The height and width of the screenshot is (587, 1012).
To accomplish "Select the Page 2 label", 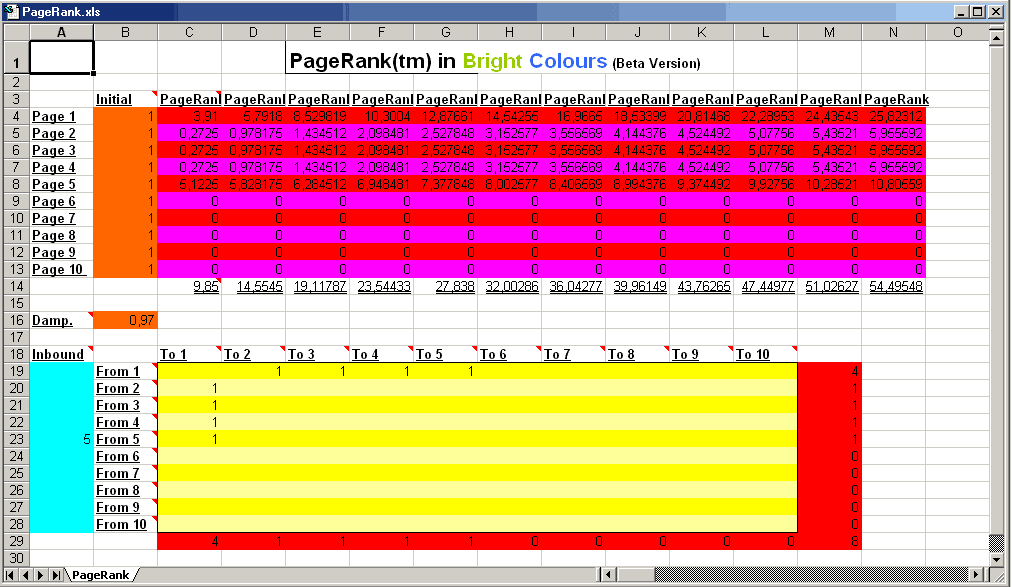I will click(x=61, y=134).
